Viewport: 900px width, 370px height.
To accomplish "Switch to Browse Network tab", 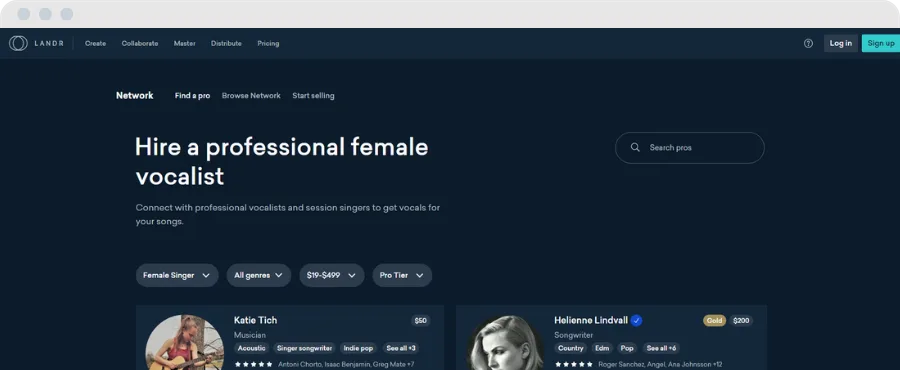I will point(251,96).
